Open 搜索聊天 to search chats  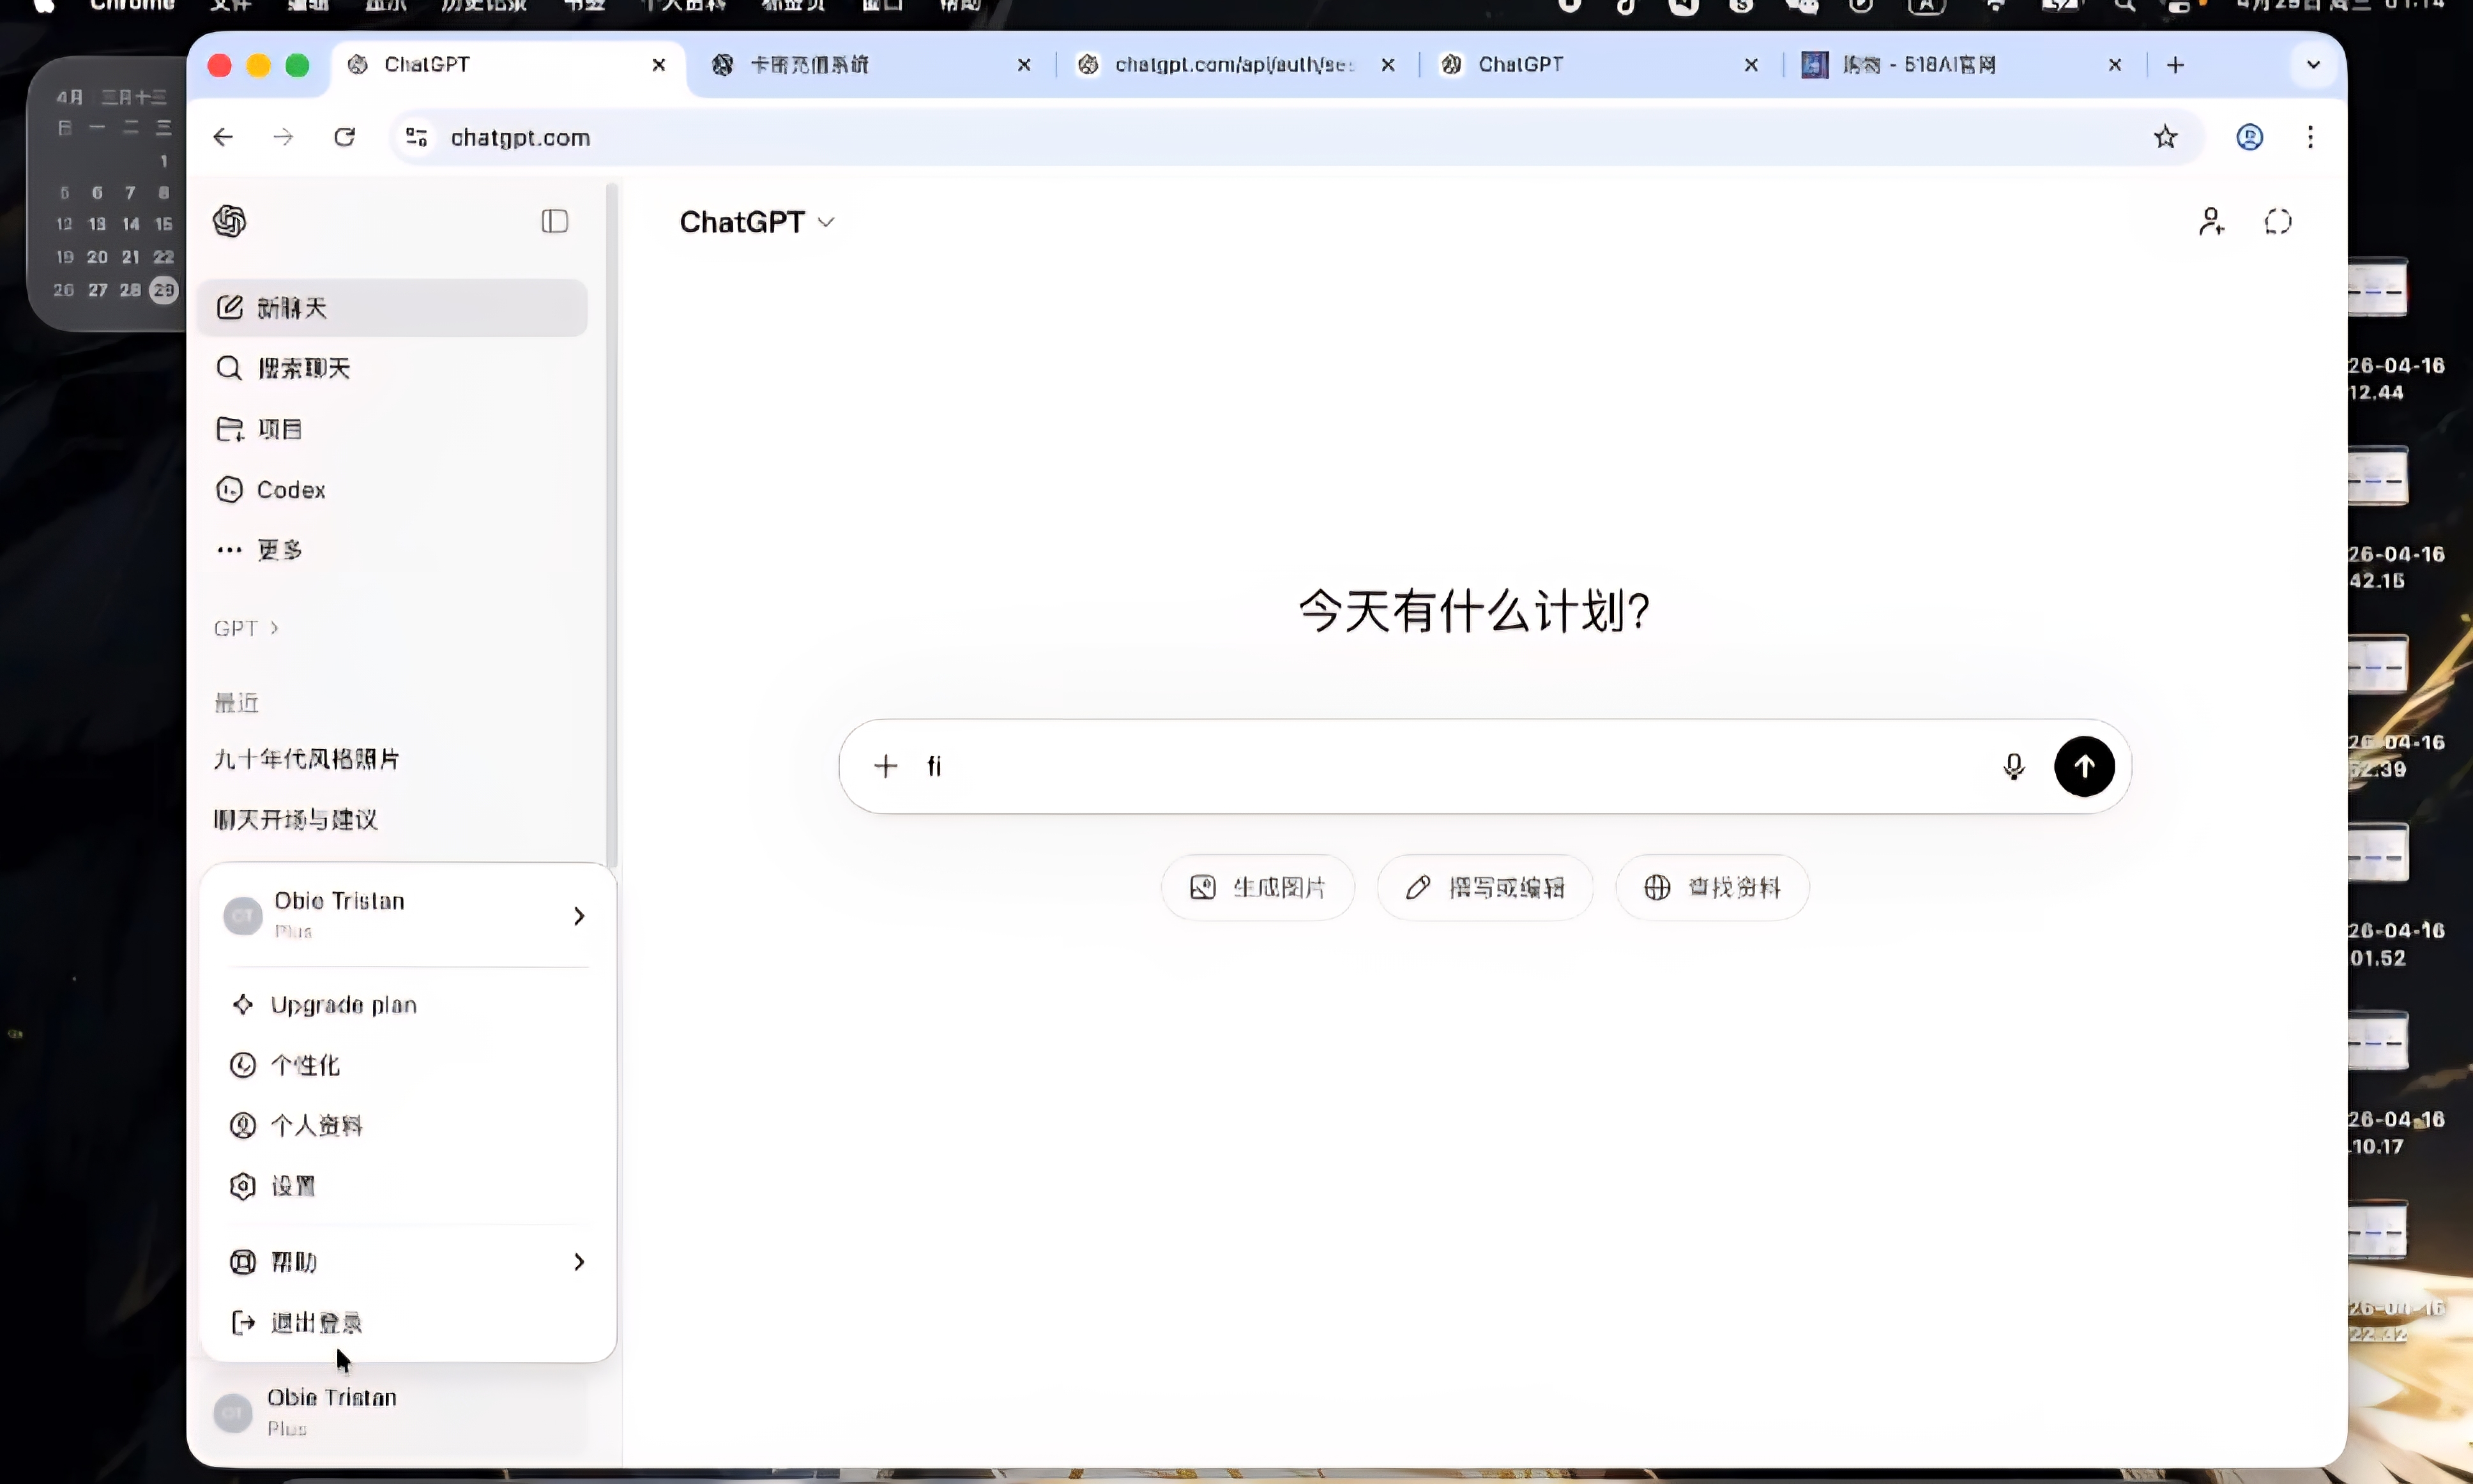392,368
